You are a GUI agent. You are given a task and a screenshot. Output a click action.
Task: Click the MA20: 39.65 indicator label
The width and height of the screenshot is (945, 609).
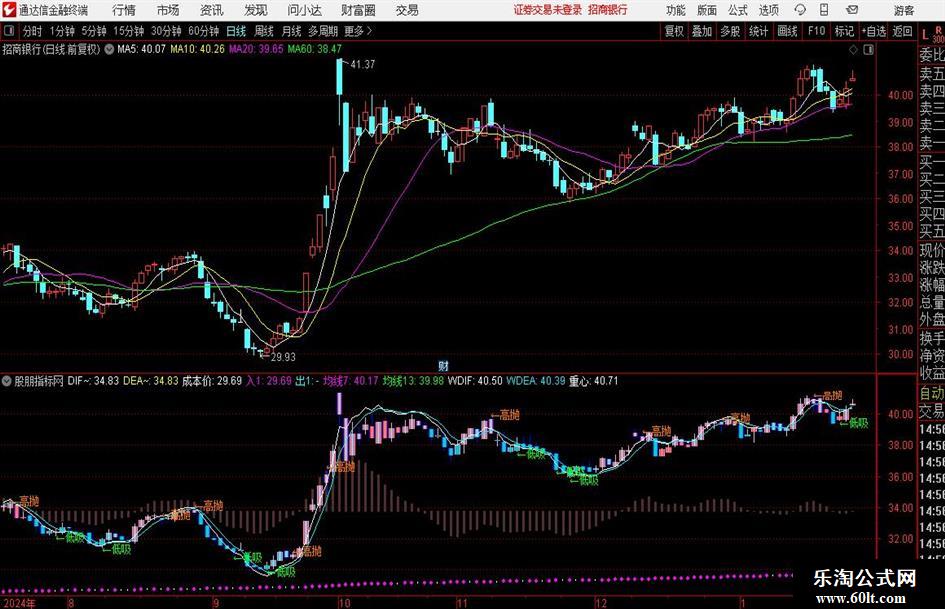256,49
